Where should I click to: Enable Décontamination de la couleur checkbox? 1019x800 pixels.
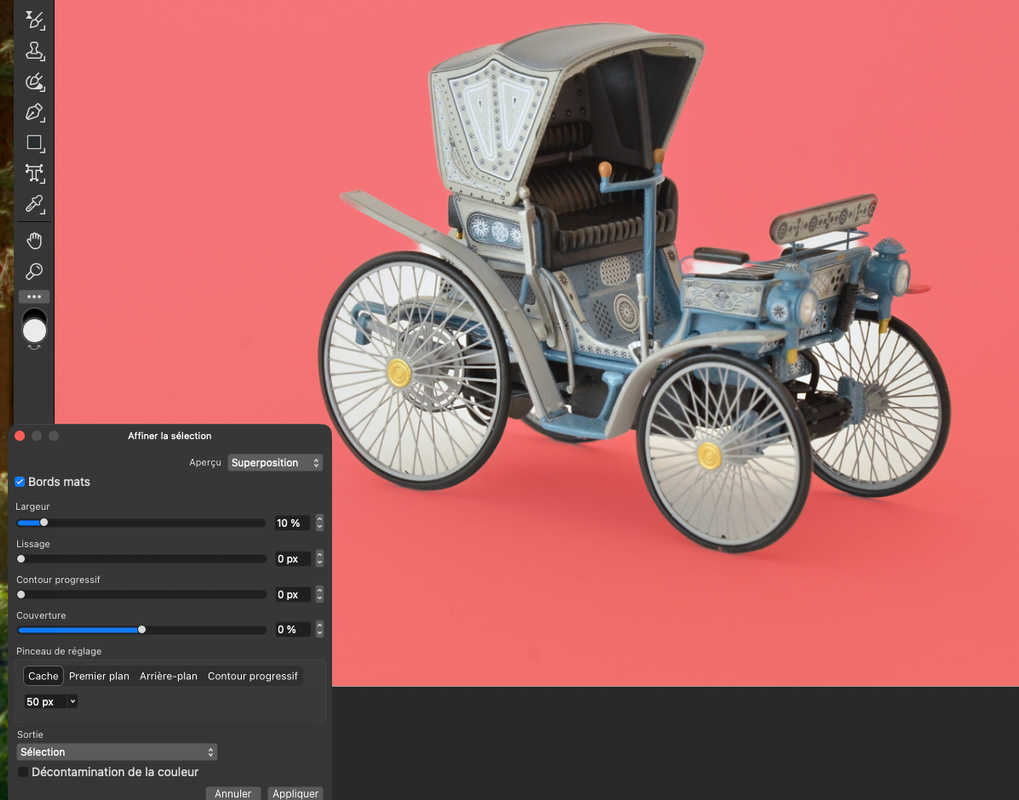click(23, 772)
